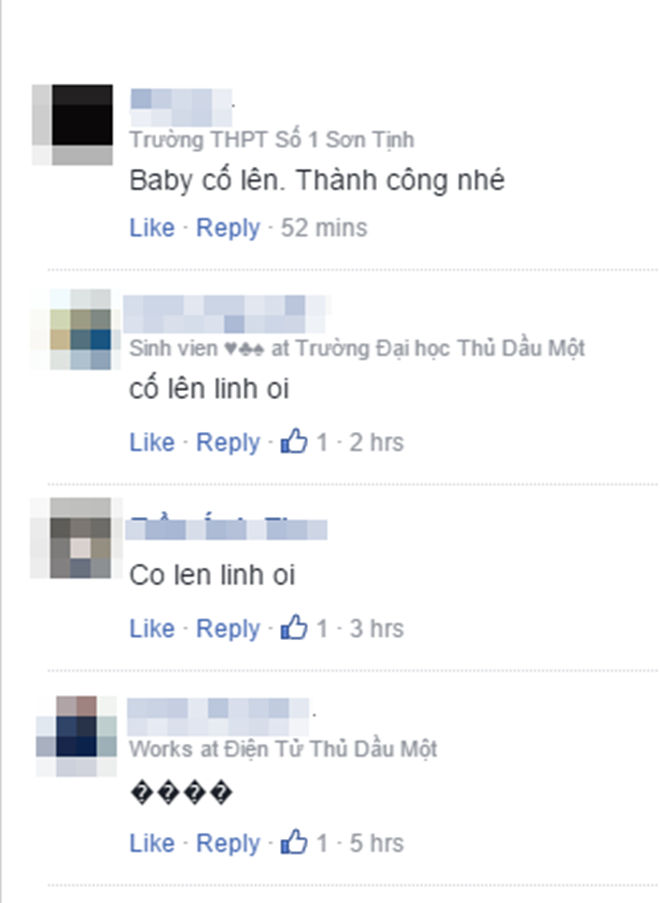This screenshot has width=660, height=903.
Task: Like the comment posted 5 hrs ago
Action: click(152, 843)
